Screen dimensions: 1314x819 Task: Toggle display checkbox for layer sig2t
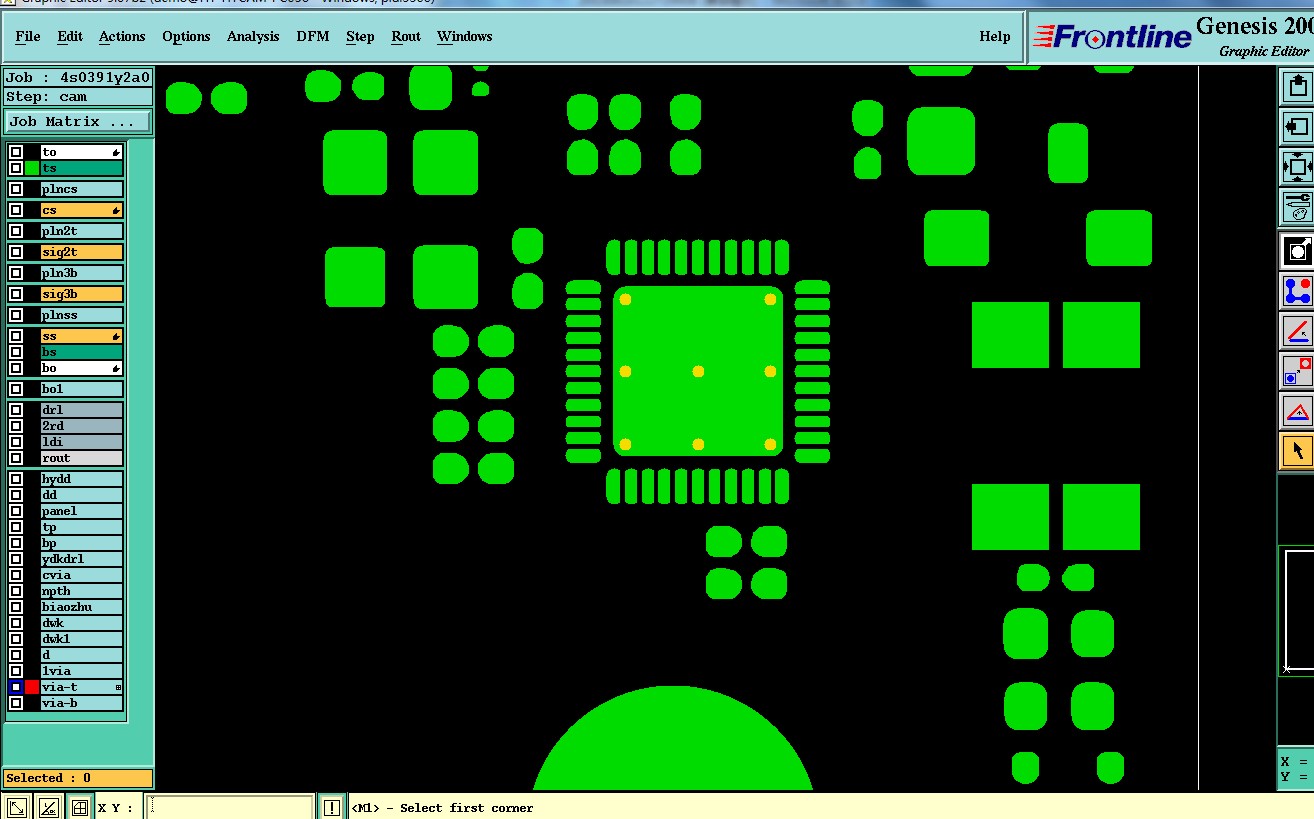(16, 252)
